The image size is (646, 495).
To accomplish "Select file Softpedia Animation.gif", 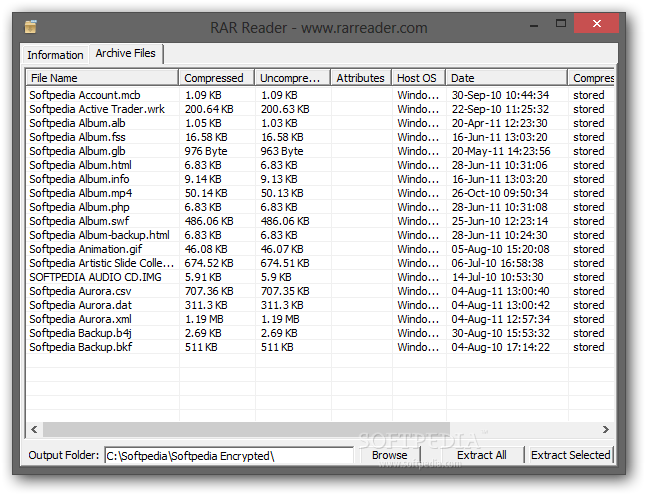I will coord(86,249).
